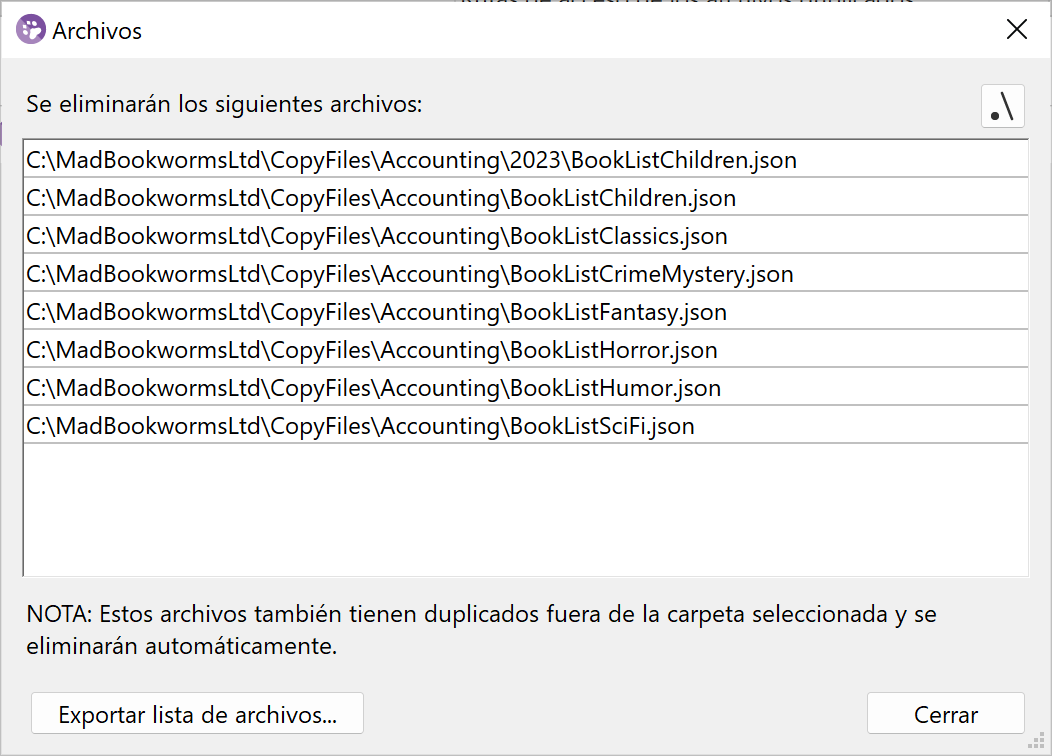Click the resize grip in the dialog corner

[1039, 743]
